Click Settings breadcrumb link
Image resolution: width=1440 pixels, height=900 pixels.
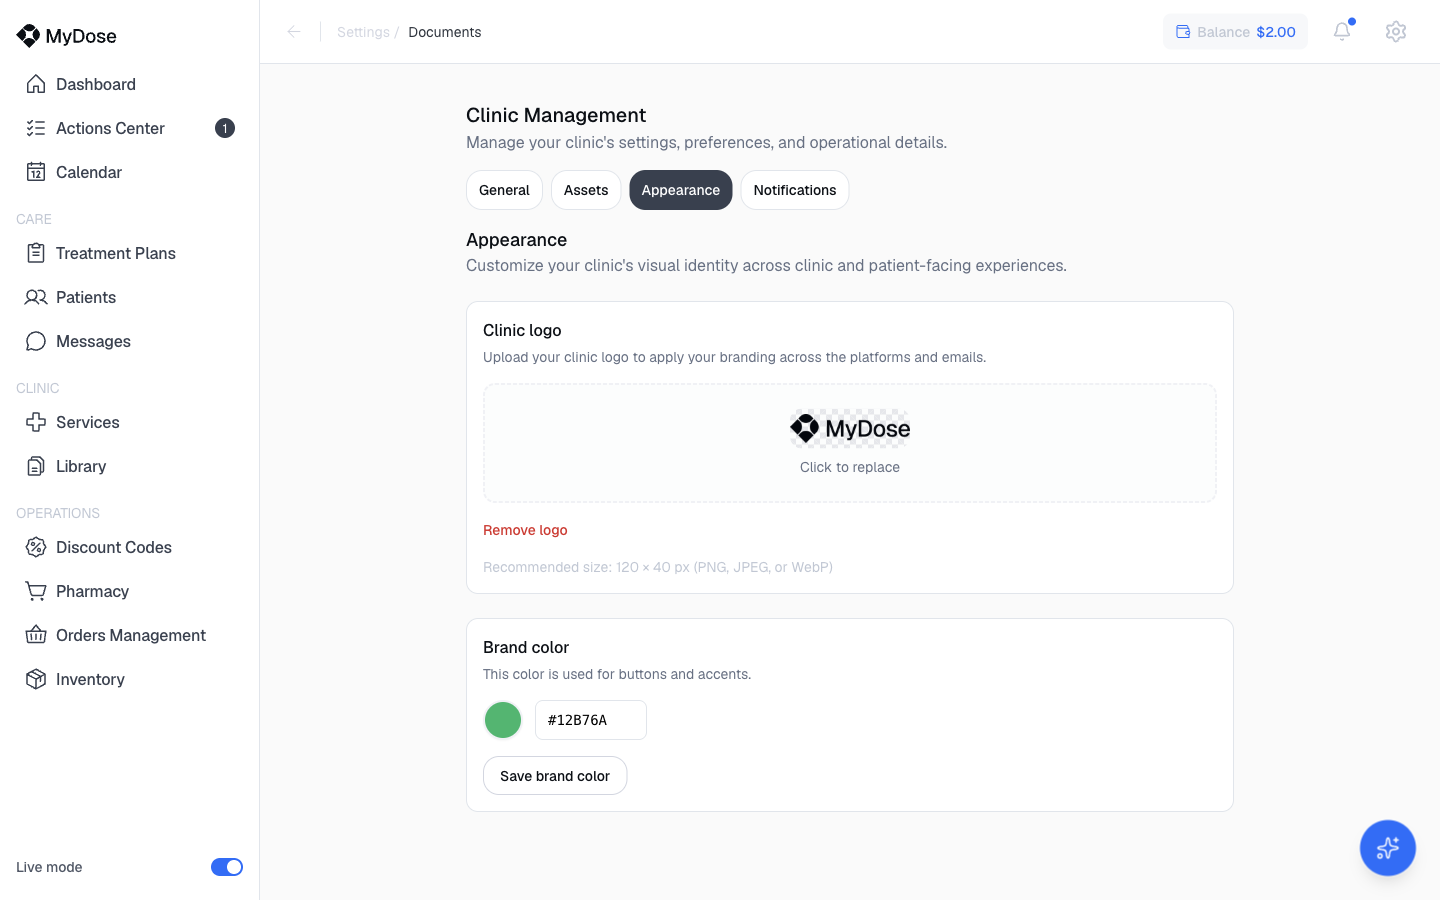(363, 32)
